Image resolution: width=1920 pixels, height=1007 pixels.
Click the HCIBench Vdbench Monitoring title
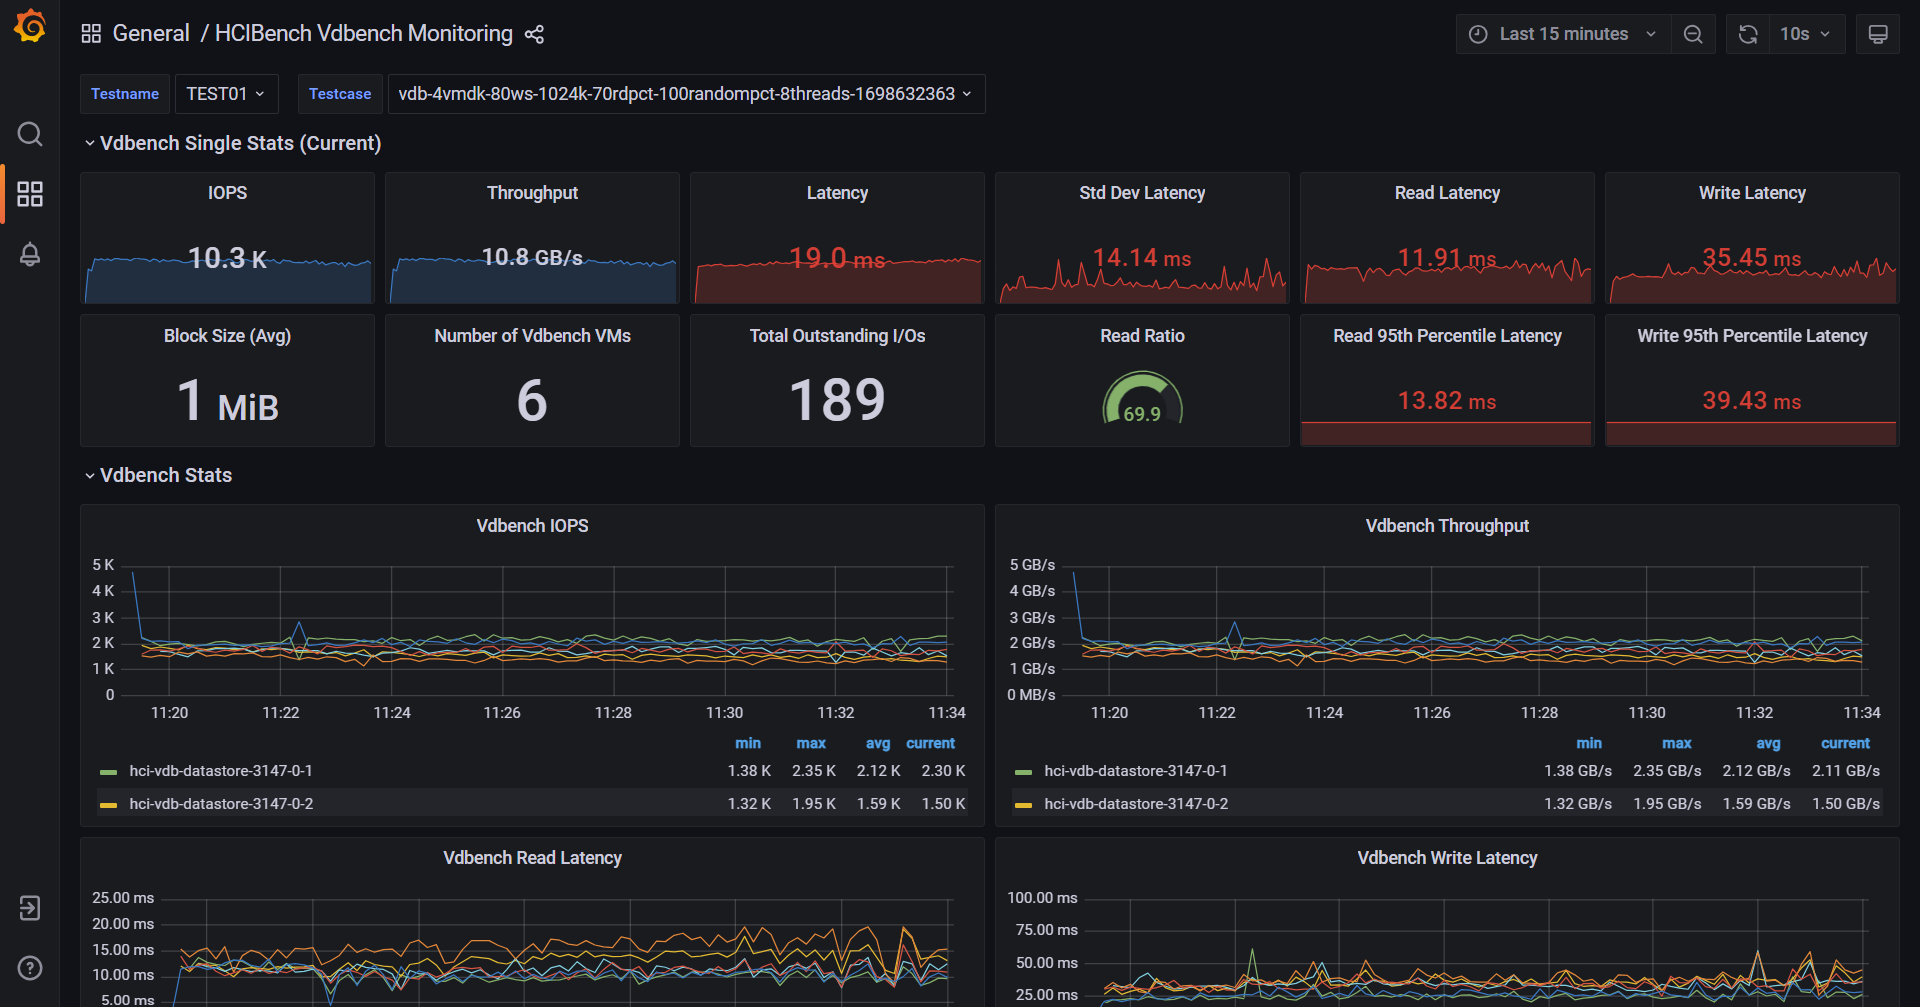(x=364, y=34)
